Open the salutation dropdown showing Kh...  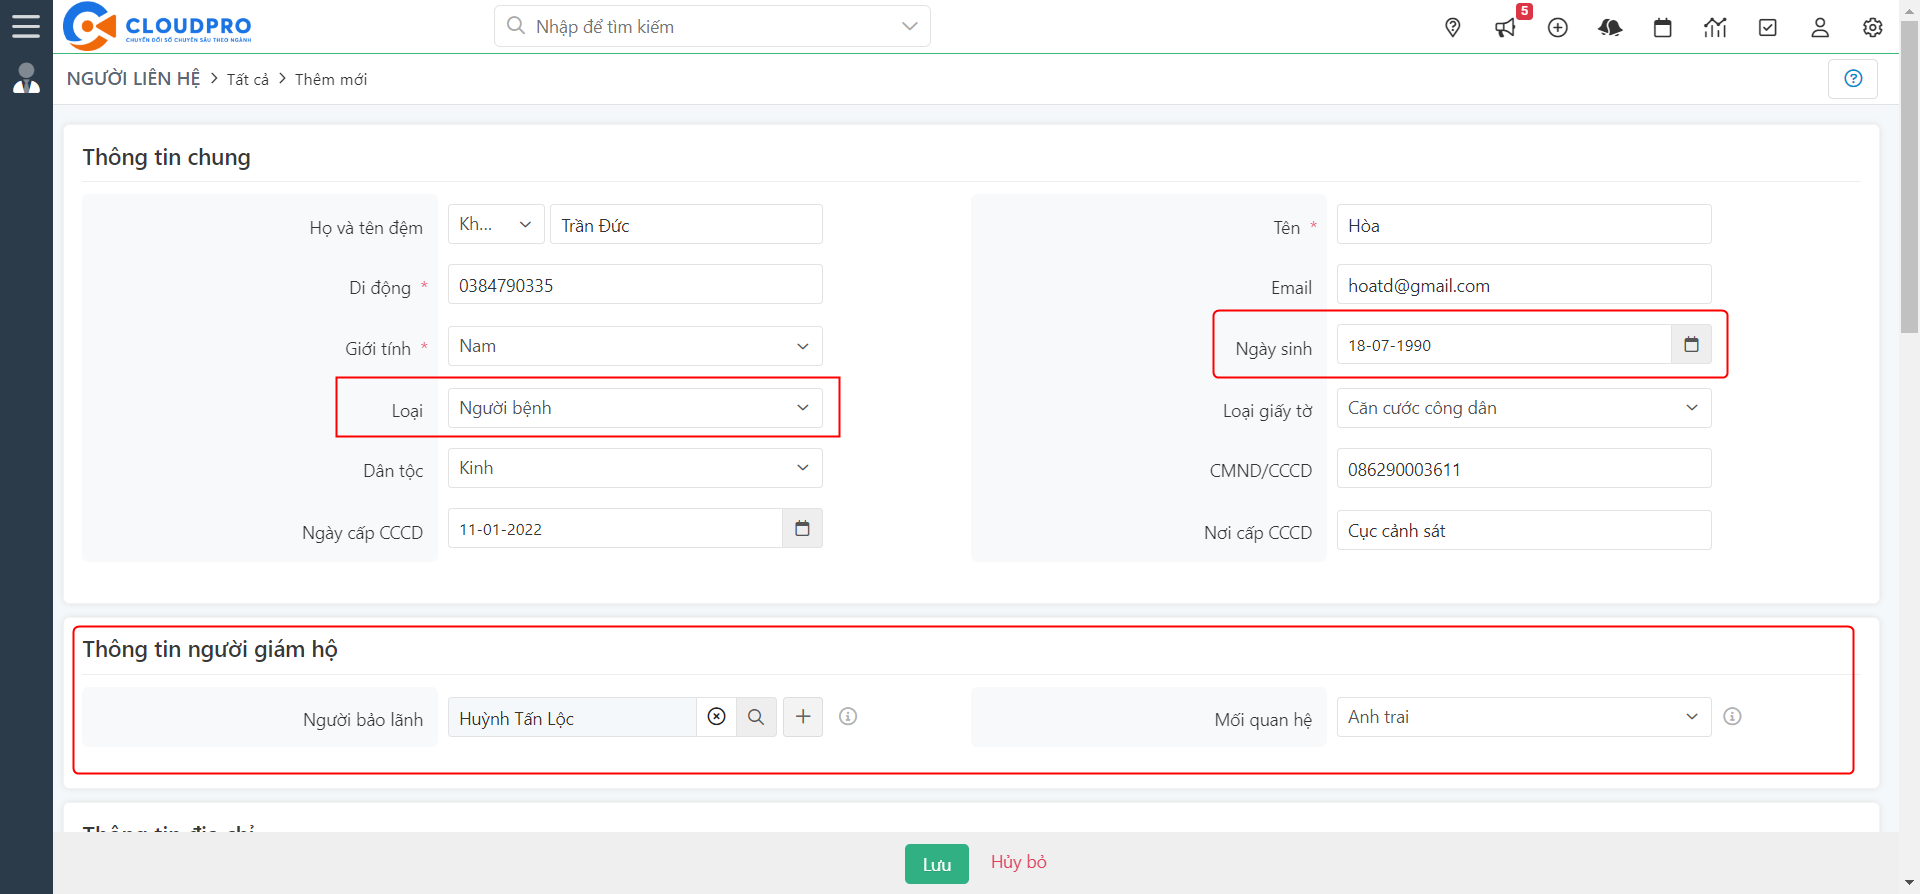496,224
